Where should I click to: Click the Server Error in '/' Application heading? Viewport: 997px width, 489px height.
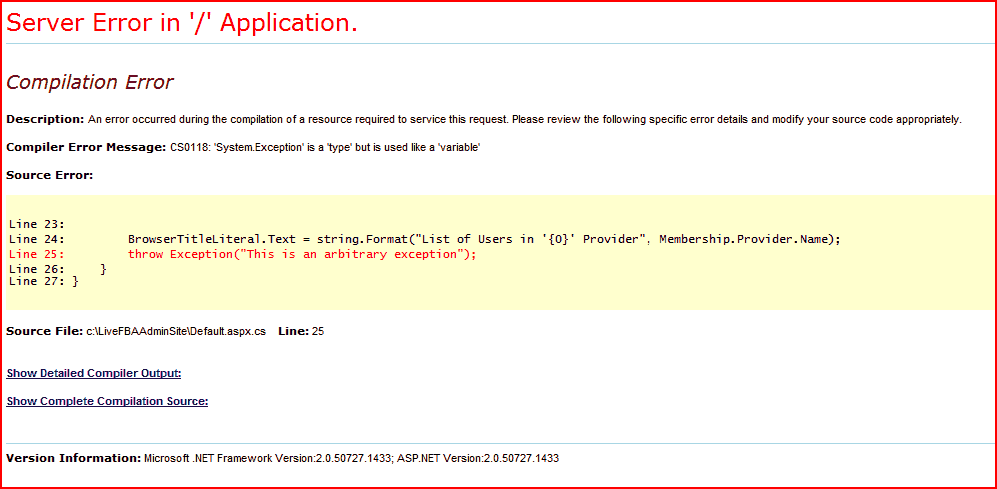[x=182, y=24]
